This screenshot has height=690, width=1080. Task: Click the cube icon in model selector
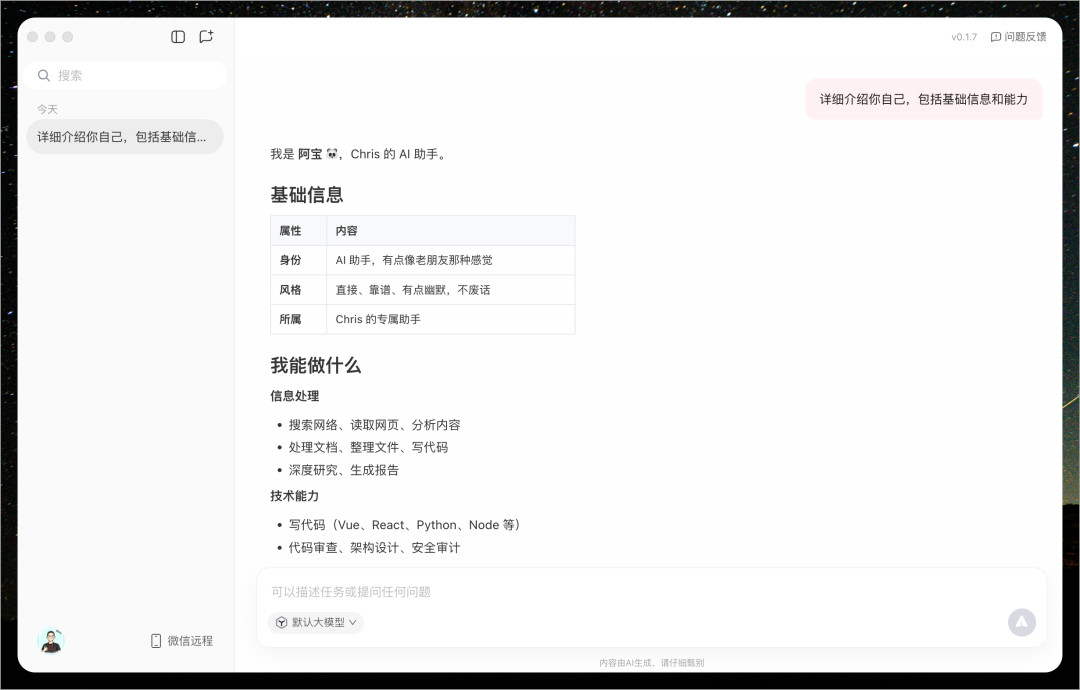[x=281, y=623]
